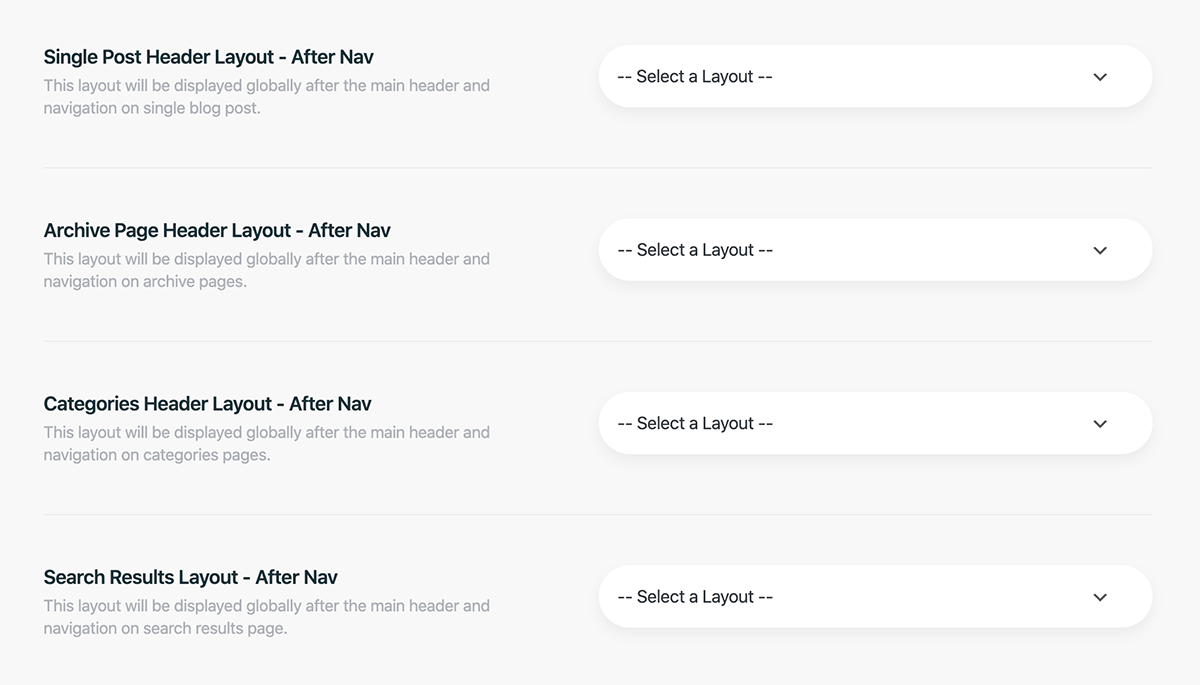Screen dimensions: 1200x685
Task: Click the chevron arrow for Search Results Layout
Action: pyautogui.click(x=1100, y=597)
